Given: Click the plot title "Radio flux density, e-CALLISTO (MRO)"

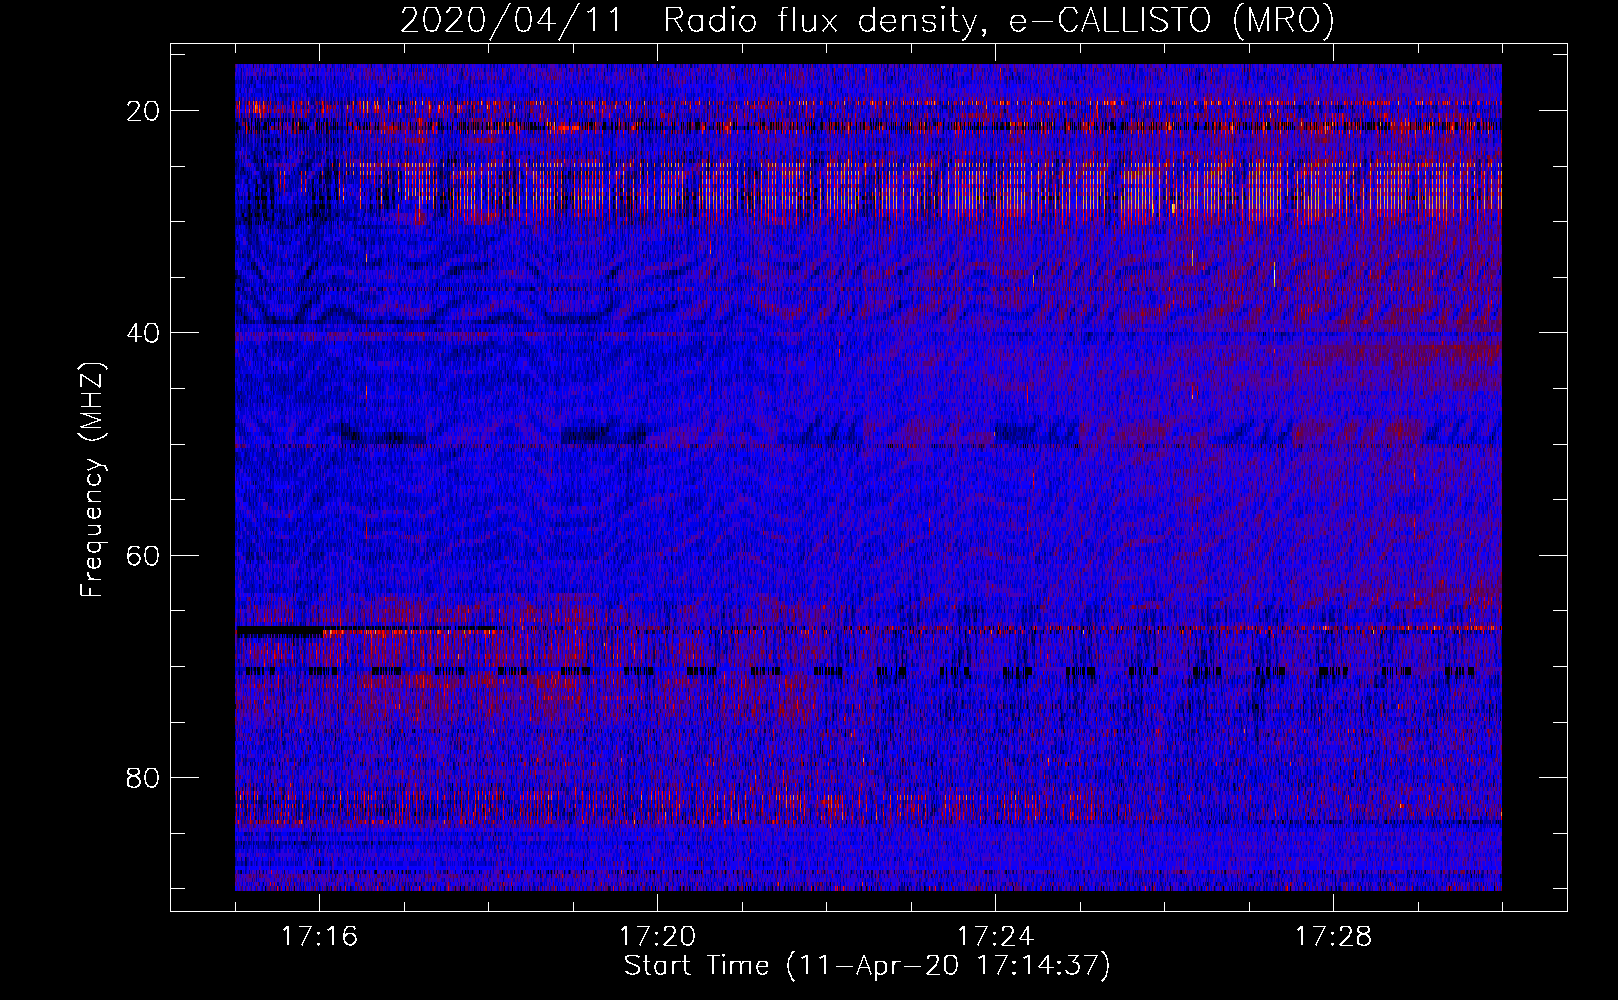Looking at the screenshot, I should point(999,20).
